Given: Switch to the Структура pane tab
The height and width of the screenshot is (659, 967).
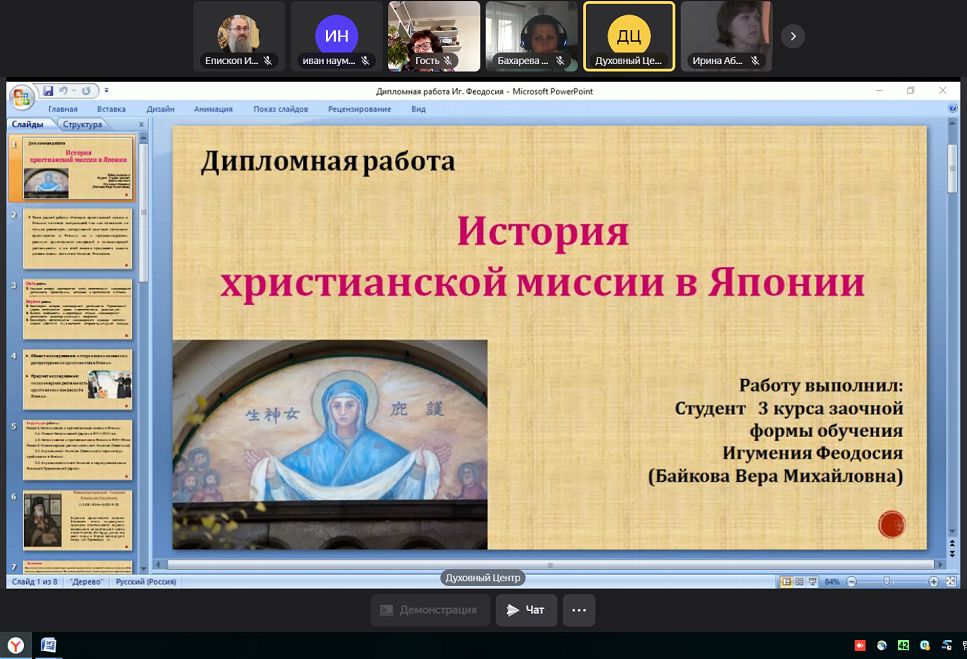Looking at the screenshot, I should 81,125.
